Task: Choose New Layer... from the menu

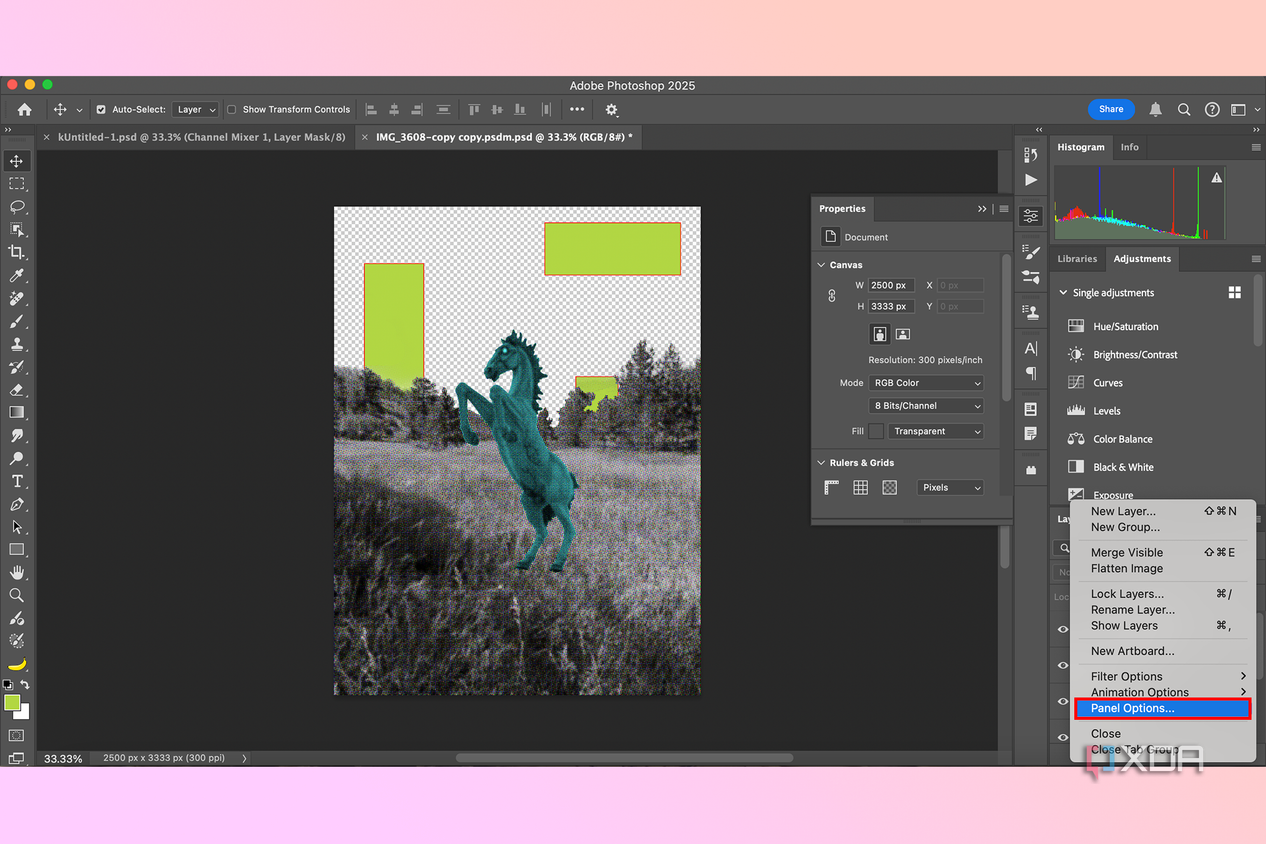Action: click(1162, 511)
